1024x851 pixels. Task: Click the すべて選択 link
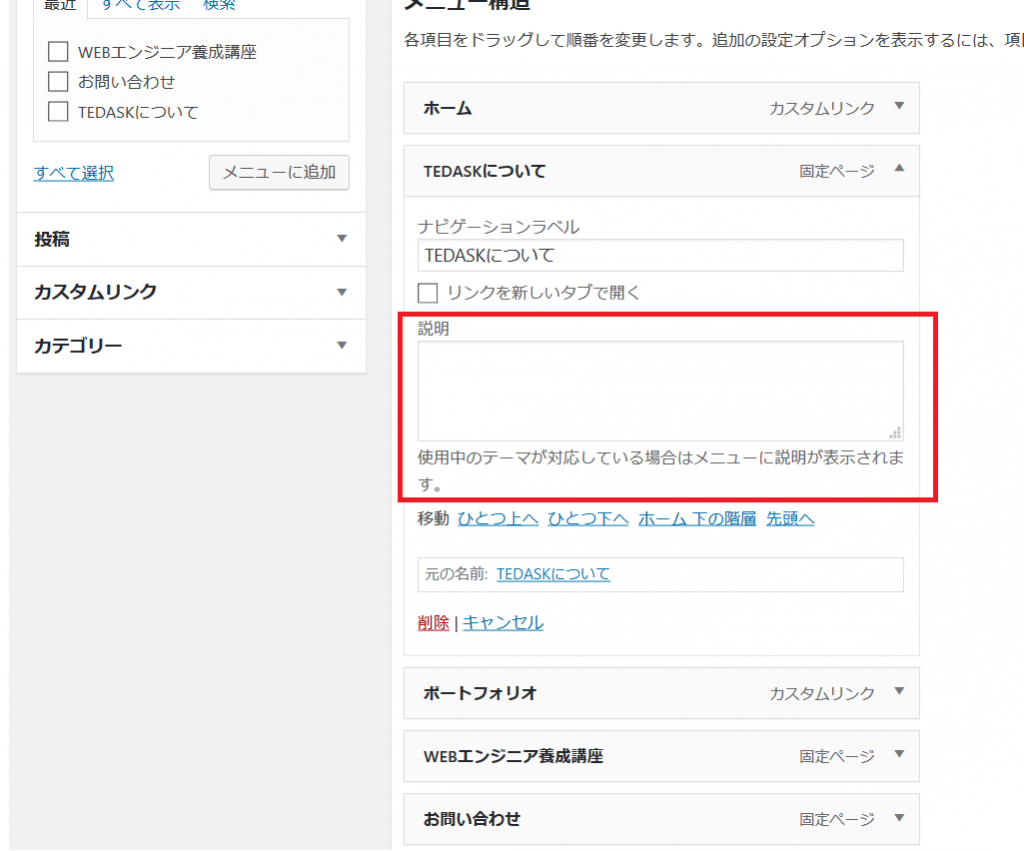tap(74, 173)
